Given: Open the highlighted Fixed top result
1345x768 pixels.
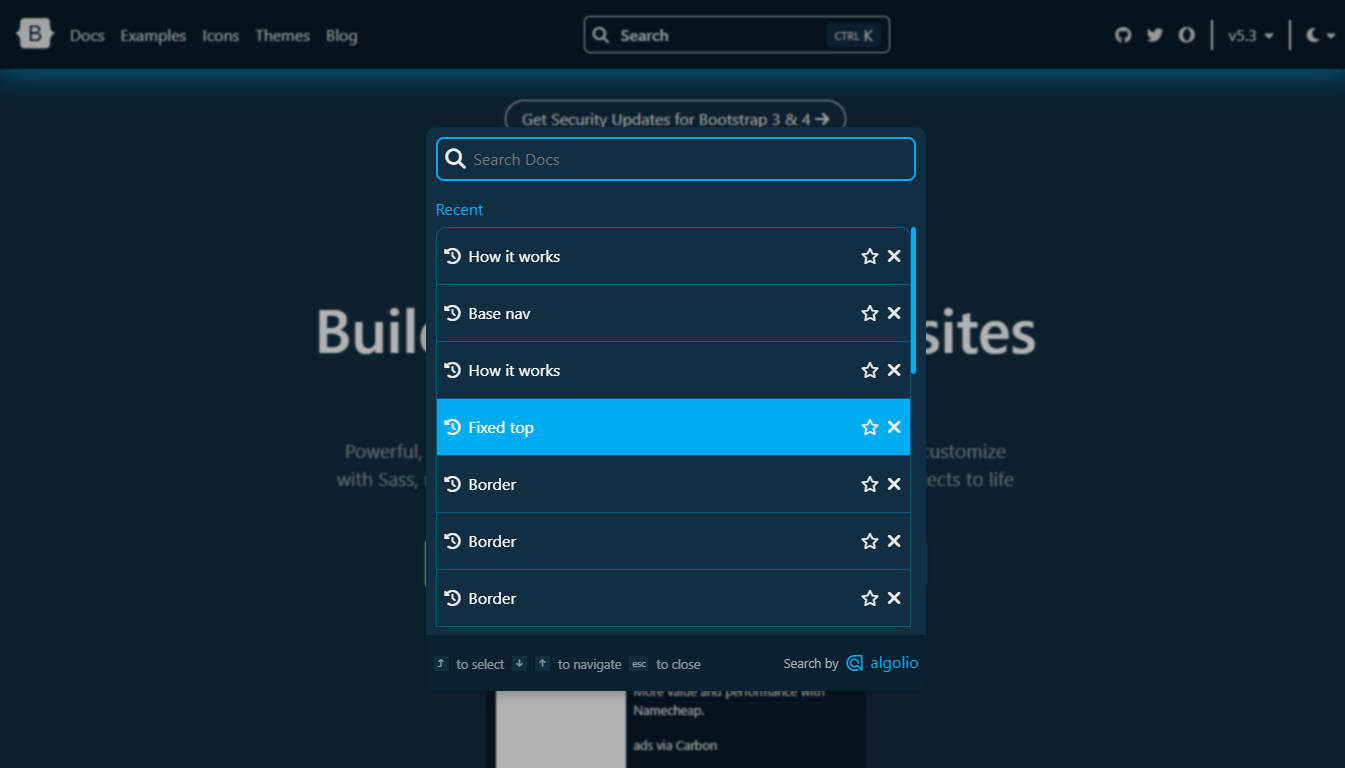Looking at the screenshot, I should tap(673, 427).
